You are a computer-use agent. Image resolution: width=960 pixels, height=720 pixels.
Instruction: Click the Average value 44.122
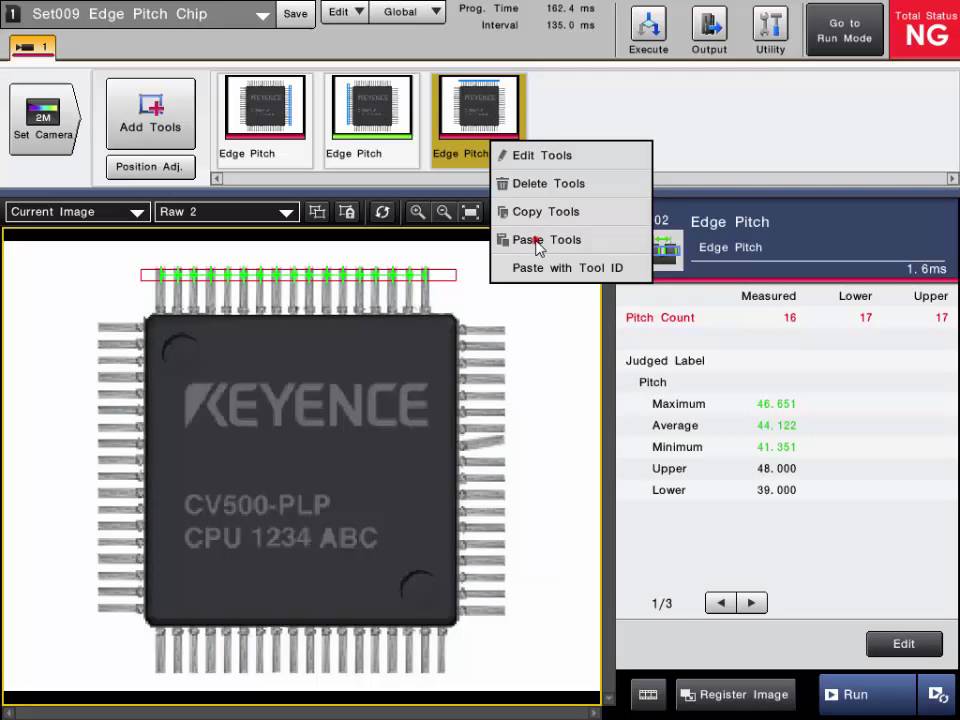coord(776,426)
